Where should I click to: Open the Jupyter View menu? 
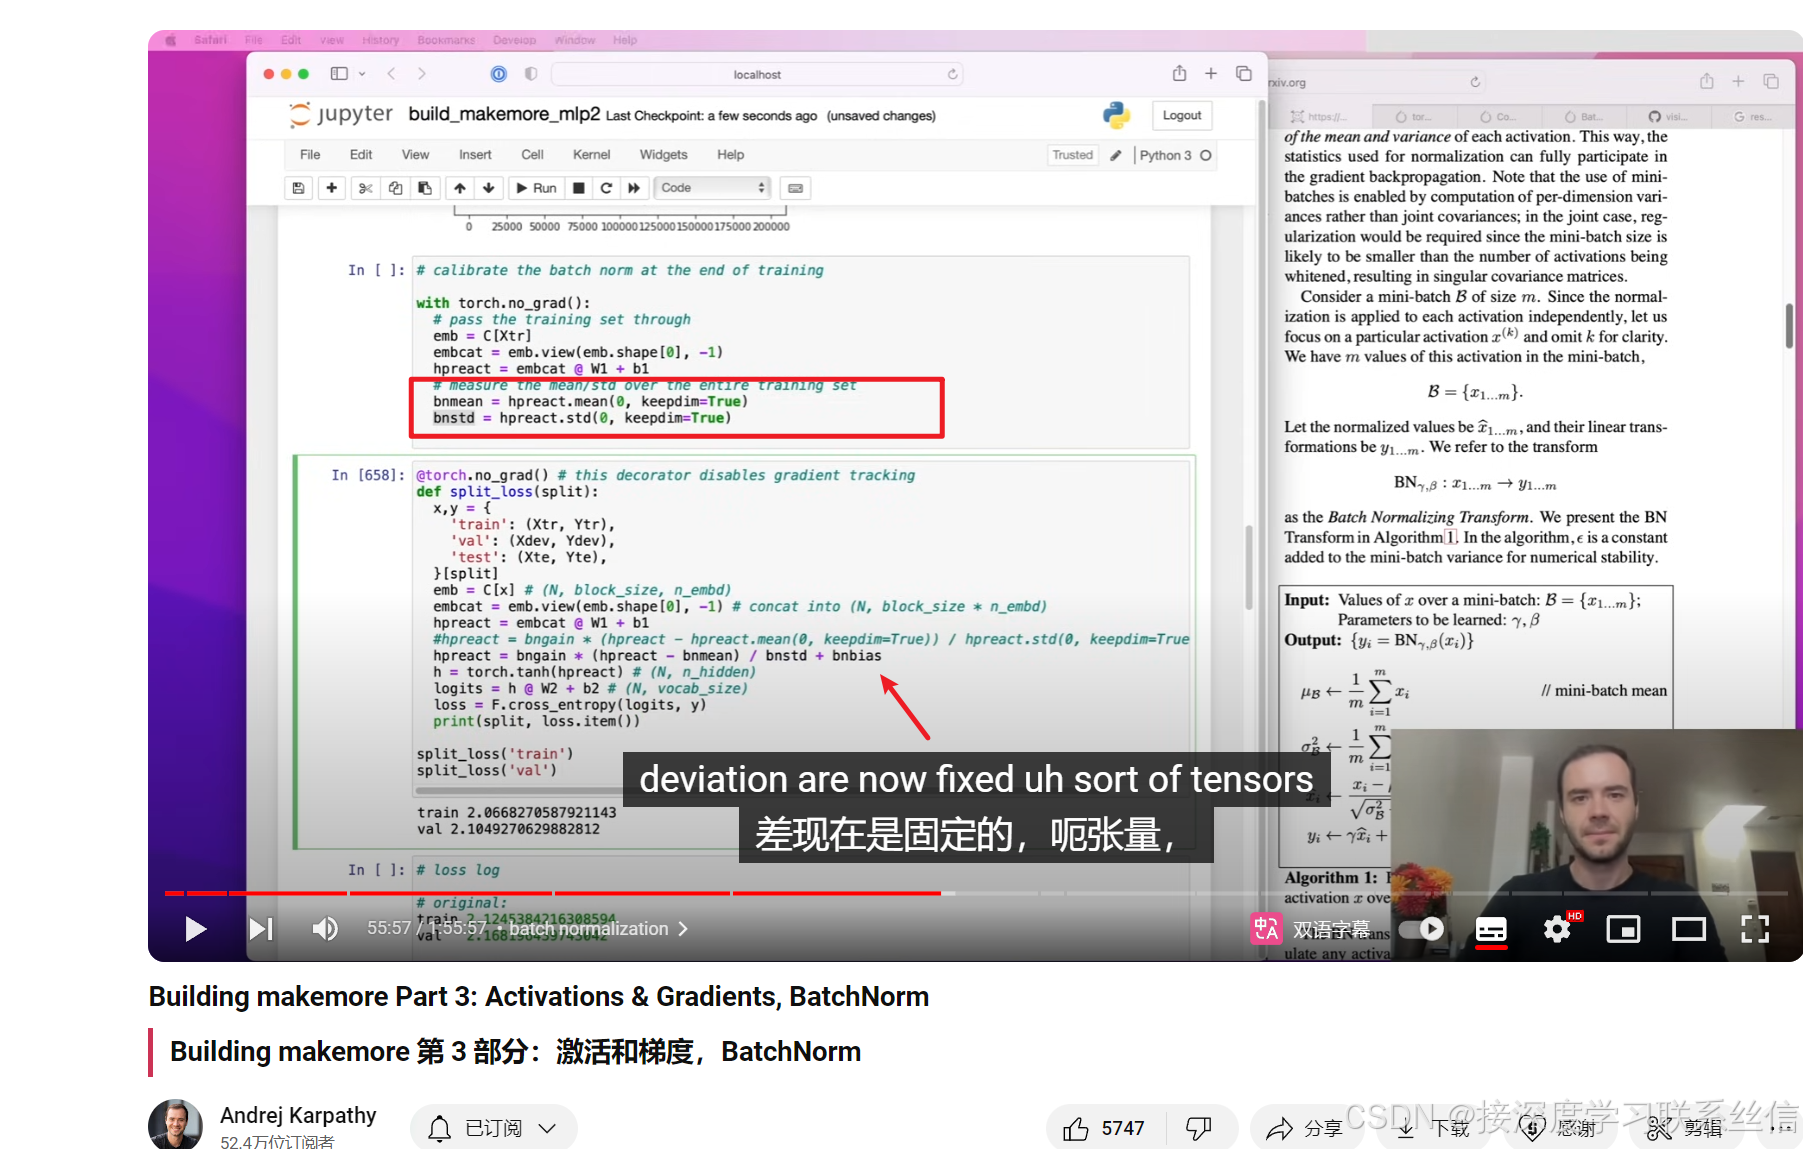(x=415, y=155)
